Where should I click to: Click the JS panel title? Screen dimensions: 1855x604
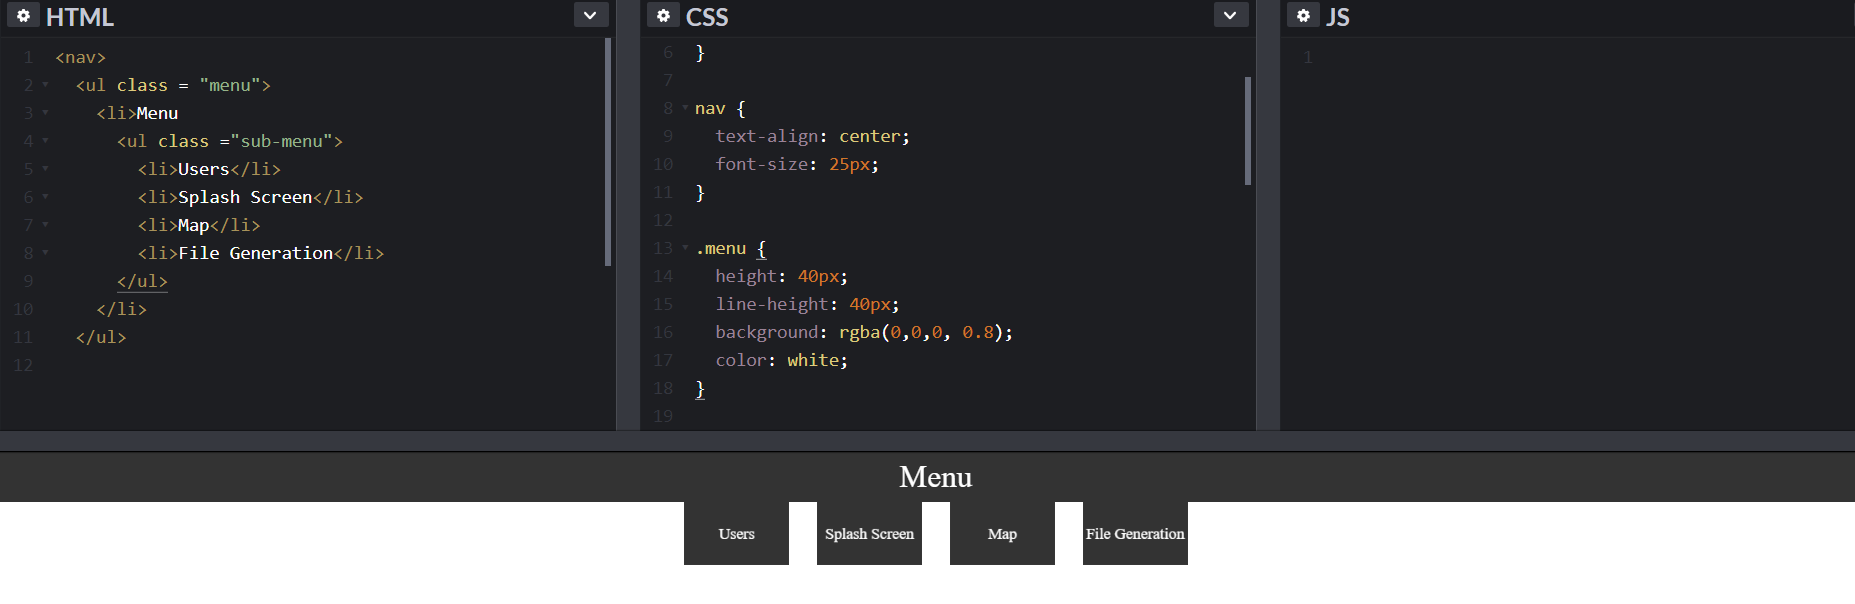coord(1338,17)
